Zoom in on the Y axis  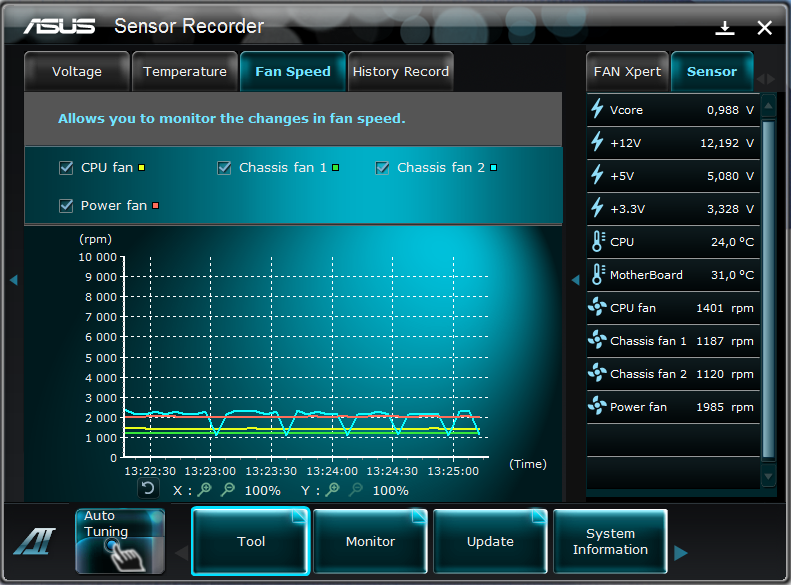click(x=332, y=489)
